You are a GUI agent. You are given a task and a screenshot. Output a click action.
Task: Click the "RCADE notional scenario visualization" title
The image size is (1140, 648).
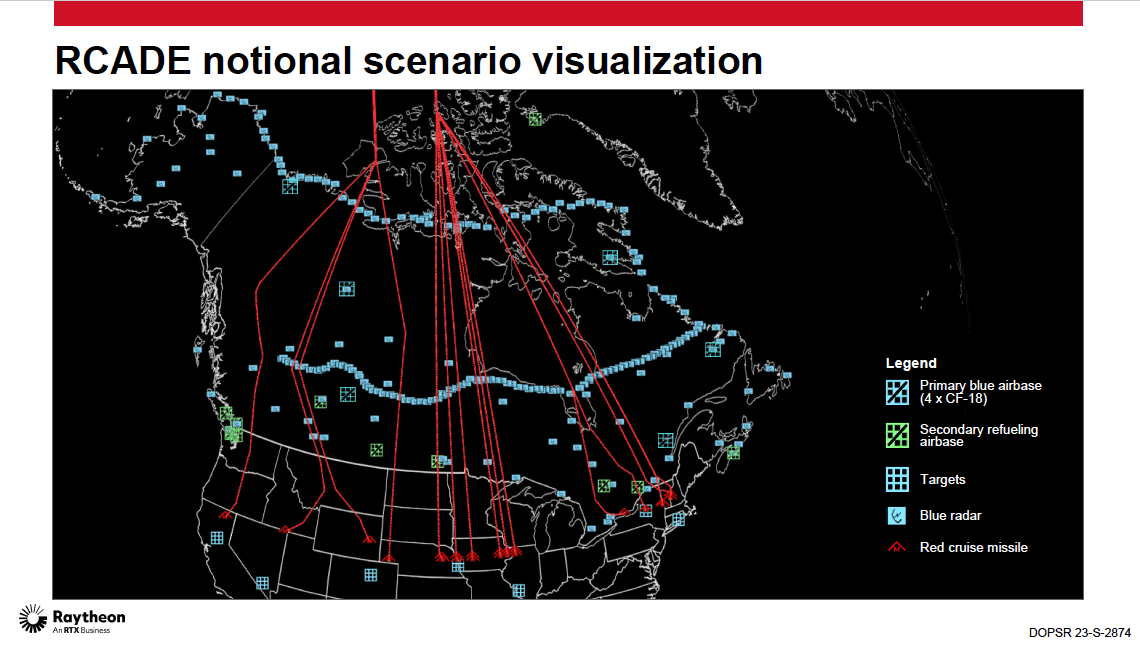(x=408, y=61)
